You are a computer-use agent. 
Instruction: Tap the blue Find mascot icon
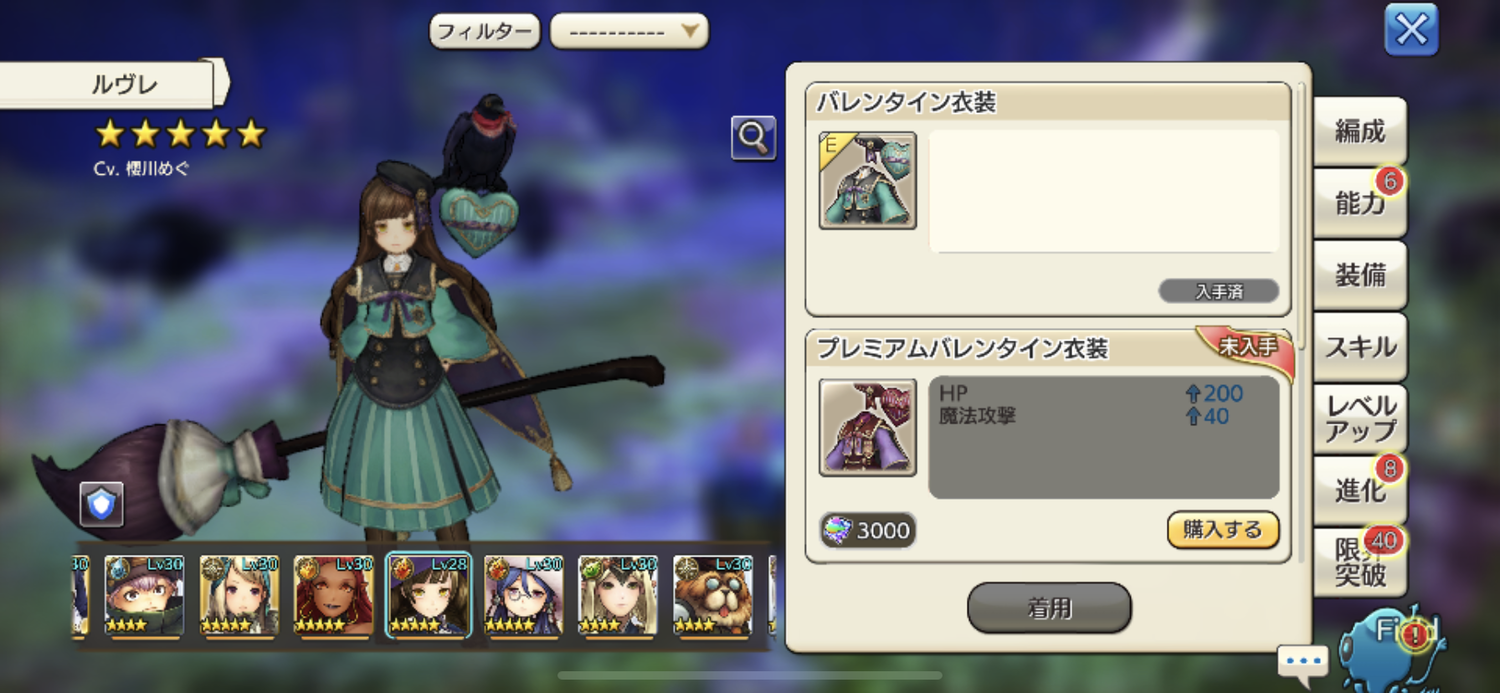pyautogui.click(x=1390, y=645)
